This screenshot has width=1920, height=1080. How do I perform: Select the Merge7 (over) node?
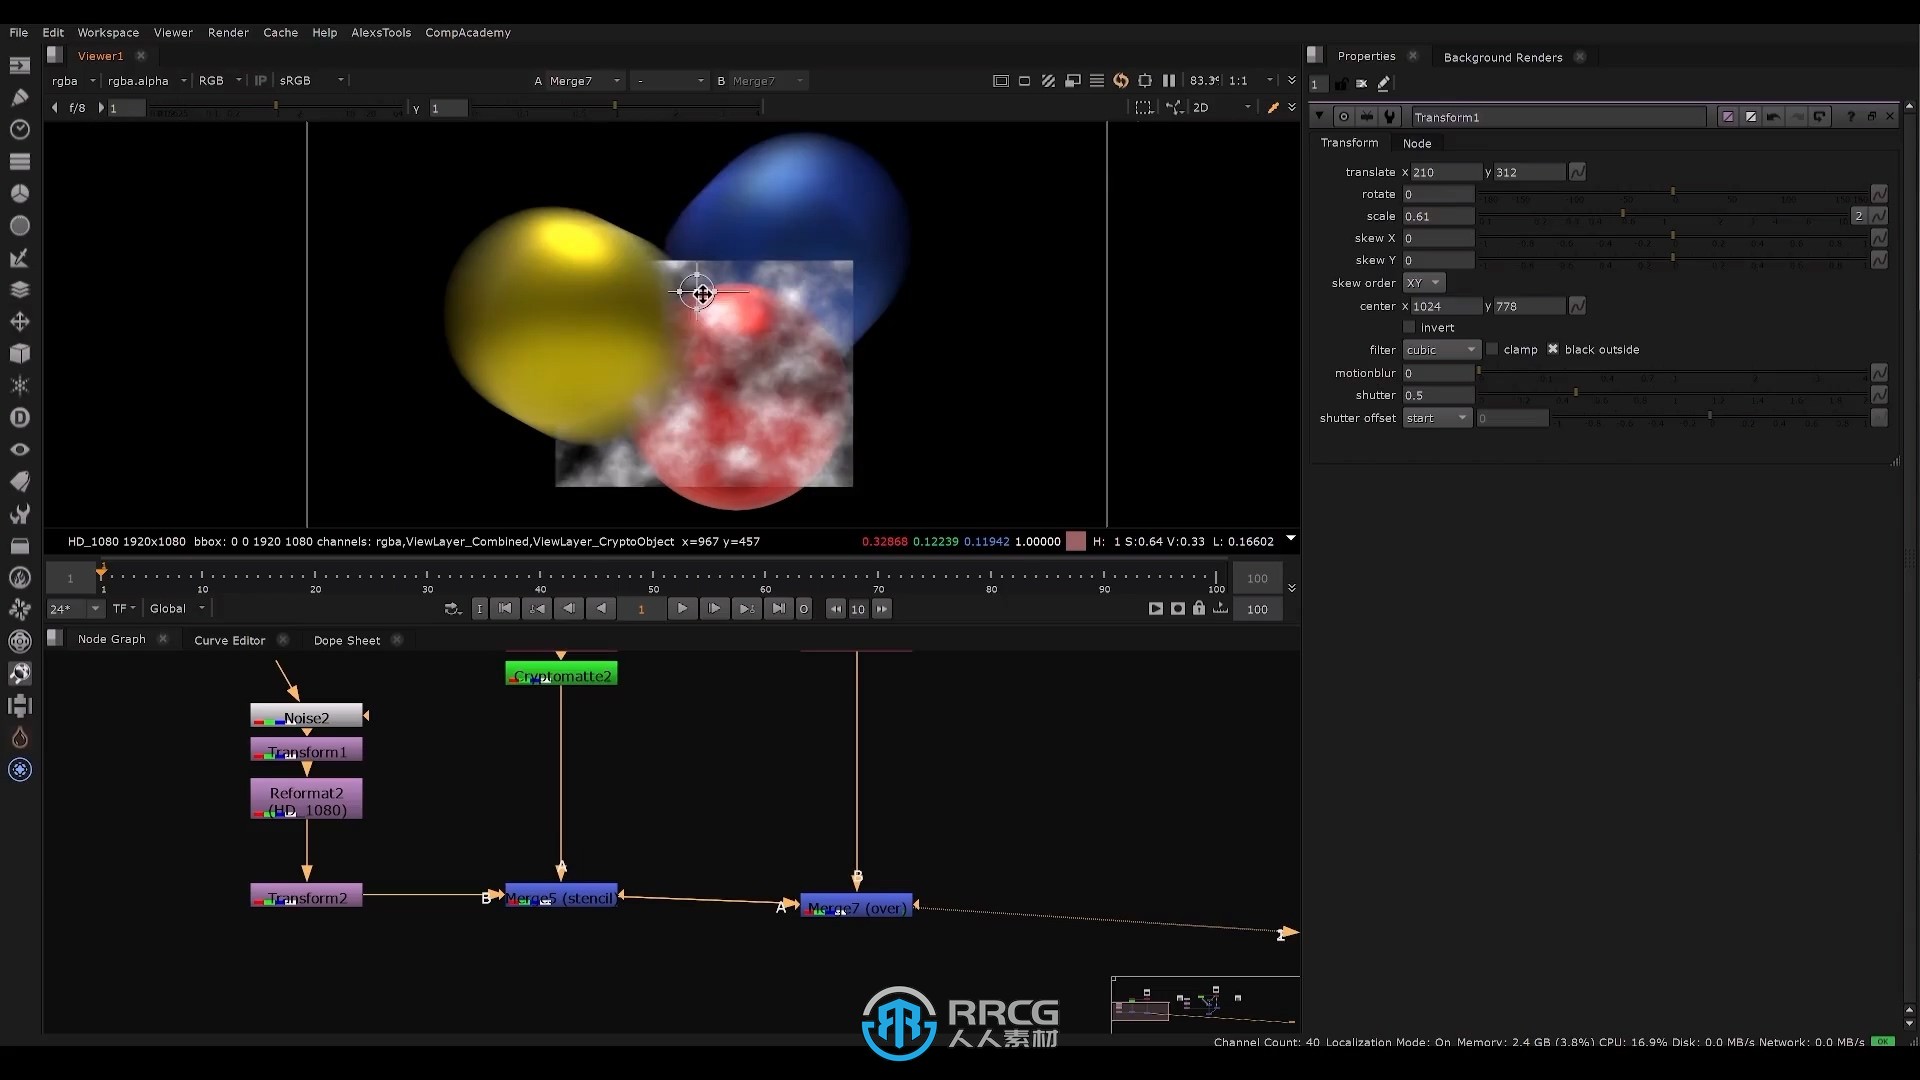[x=857, y=907]
